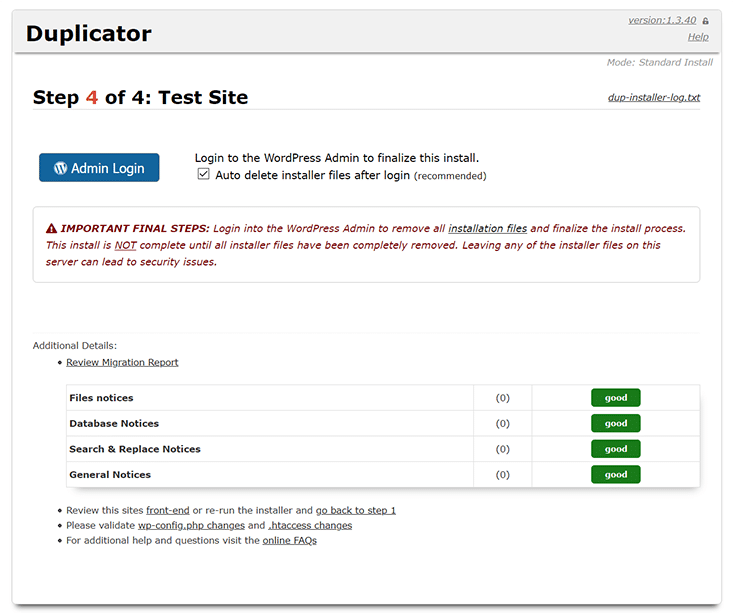Click good badge for Database Notices
Screen dimensions: 733x616
[616, 423]
